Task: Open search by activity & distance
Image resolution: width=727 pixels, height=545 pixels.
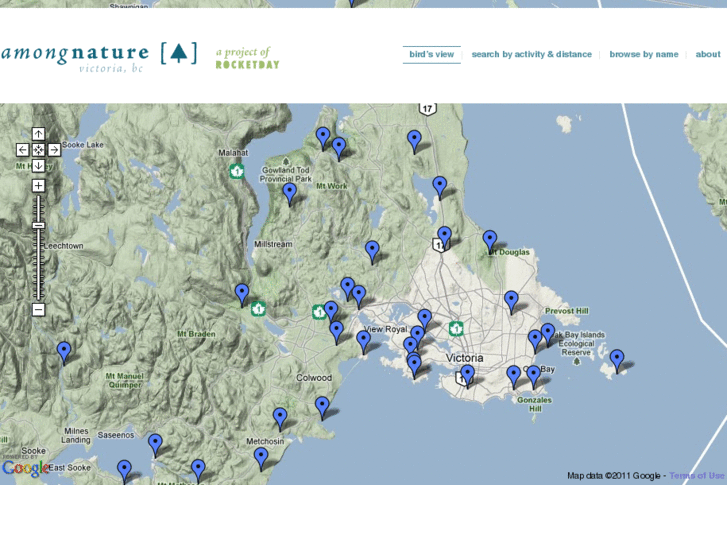Action: (531, 54)
